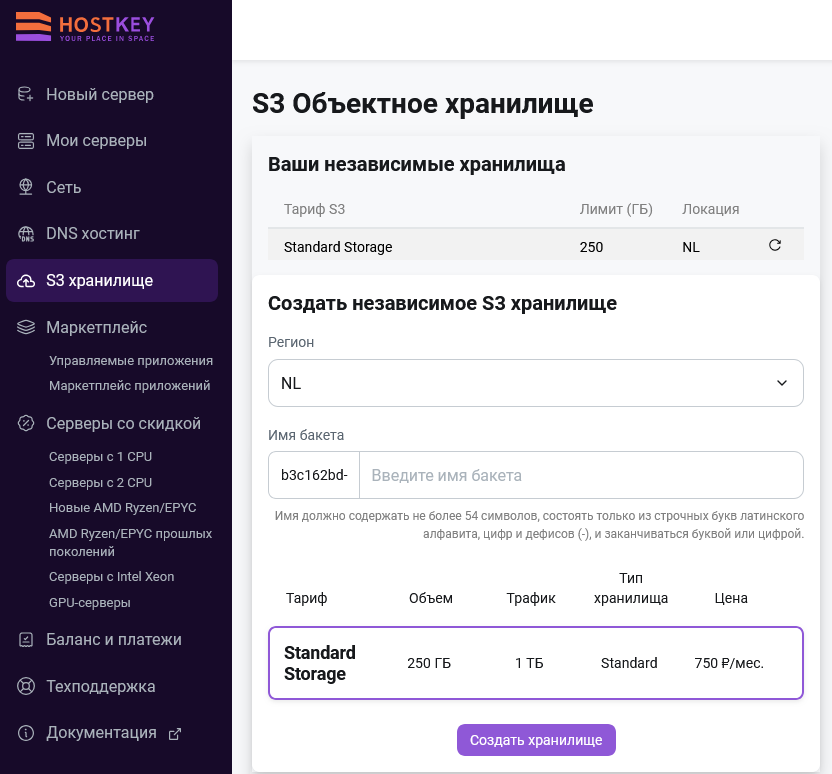Image resolution: width=832 pixels, height=774 pixels.
Task: Open Маркетплейс приложений submenu link
Action: pyautogui.click(x=129, y=386)
